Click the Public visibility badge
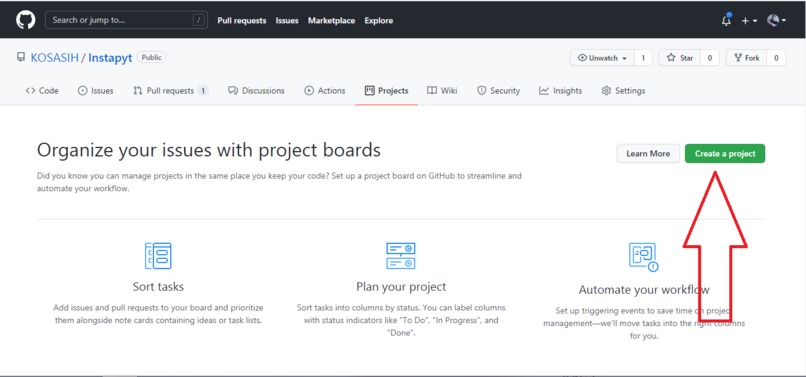This screenshot has width=806, height=377. (152, 58)
